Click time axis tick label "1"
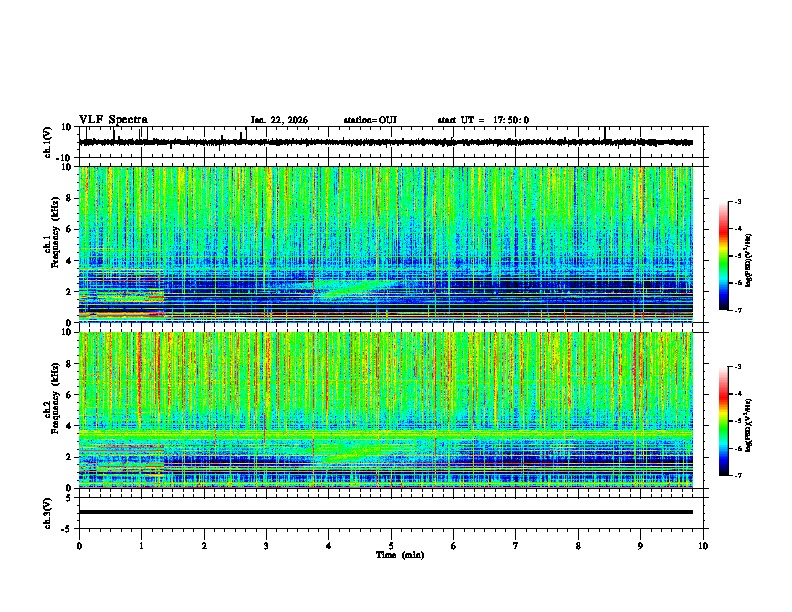 click(141, 546)
